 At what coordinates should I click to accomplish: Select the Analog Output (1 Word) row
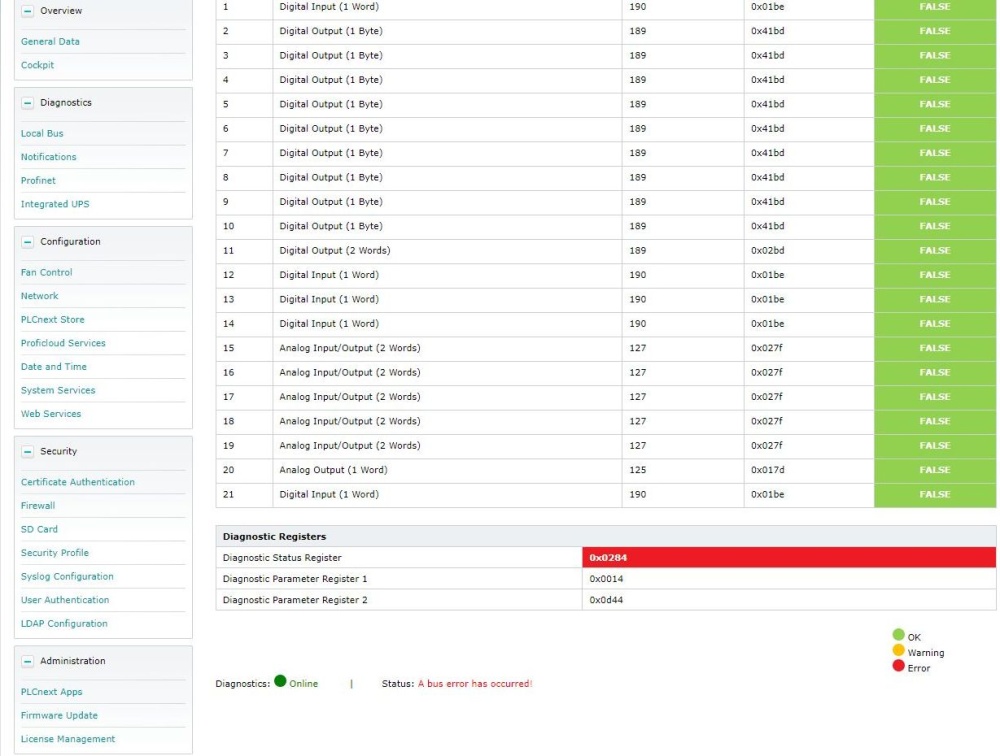[333, 470]
